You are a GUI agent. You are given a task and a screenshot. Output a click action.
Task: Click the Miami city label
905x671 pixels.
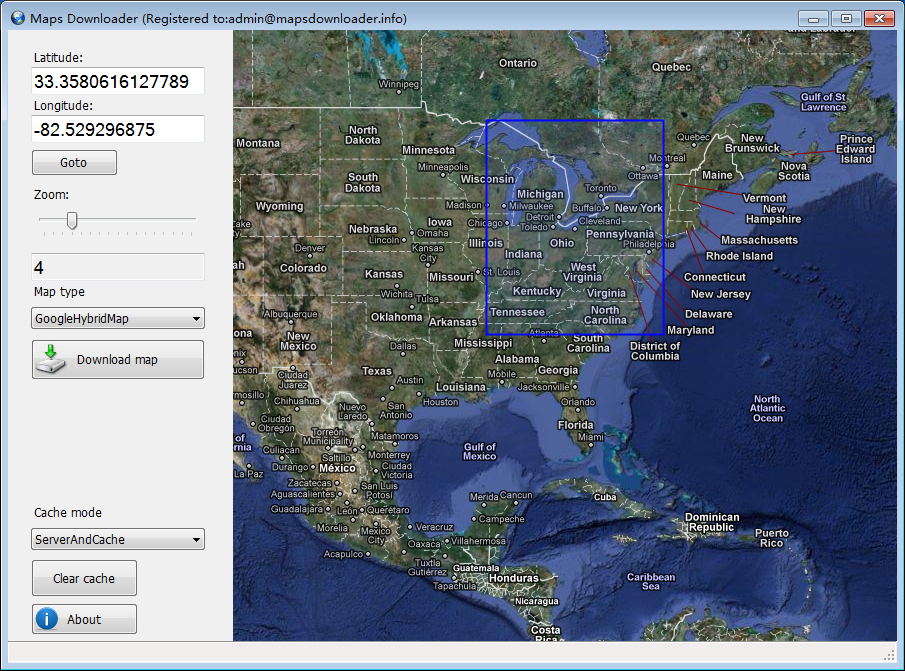pos(591,437)
